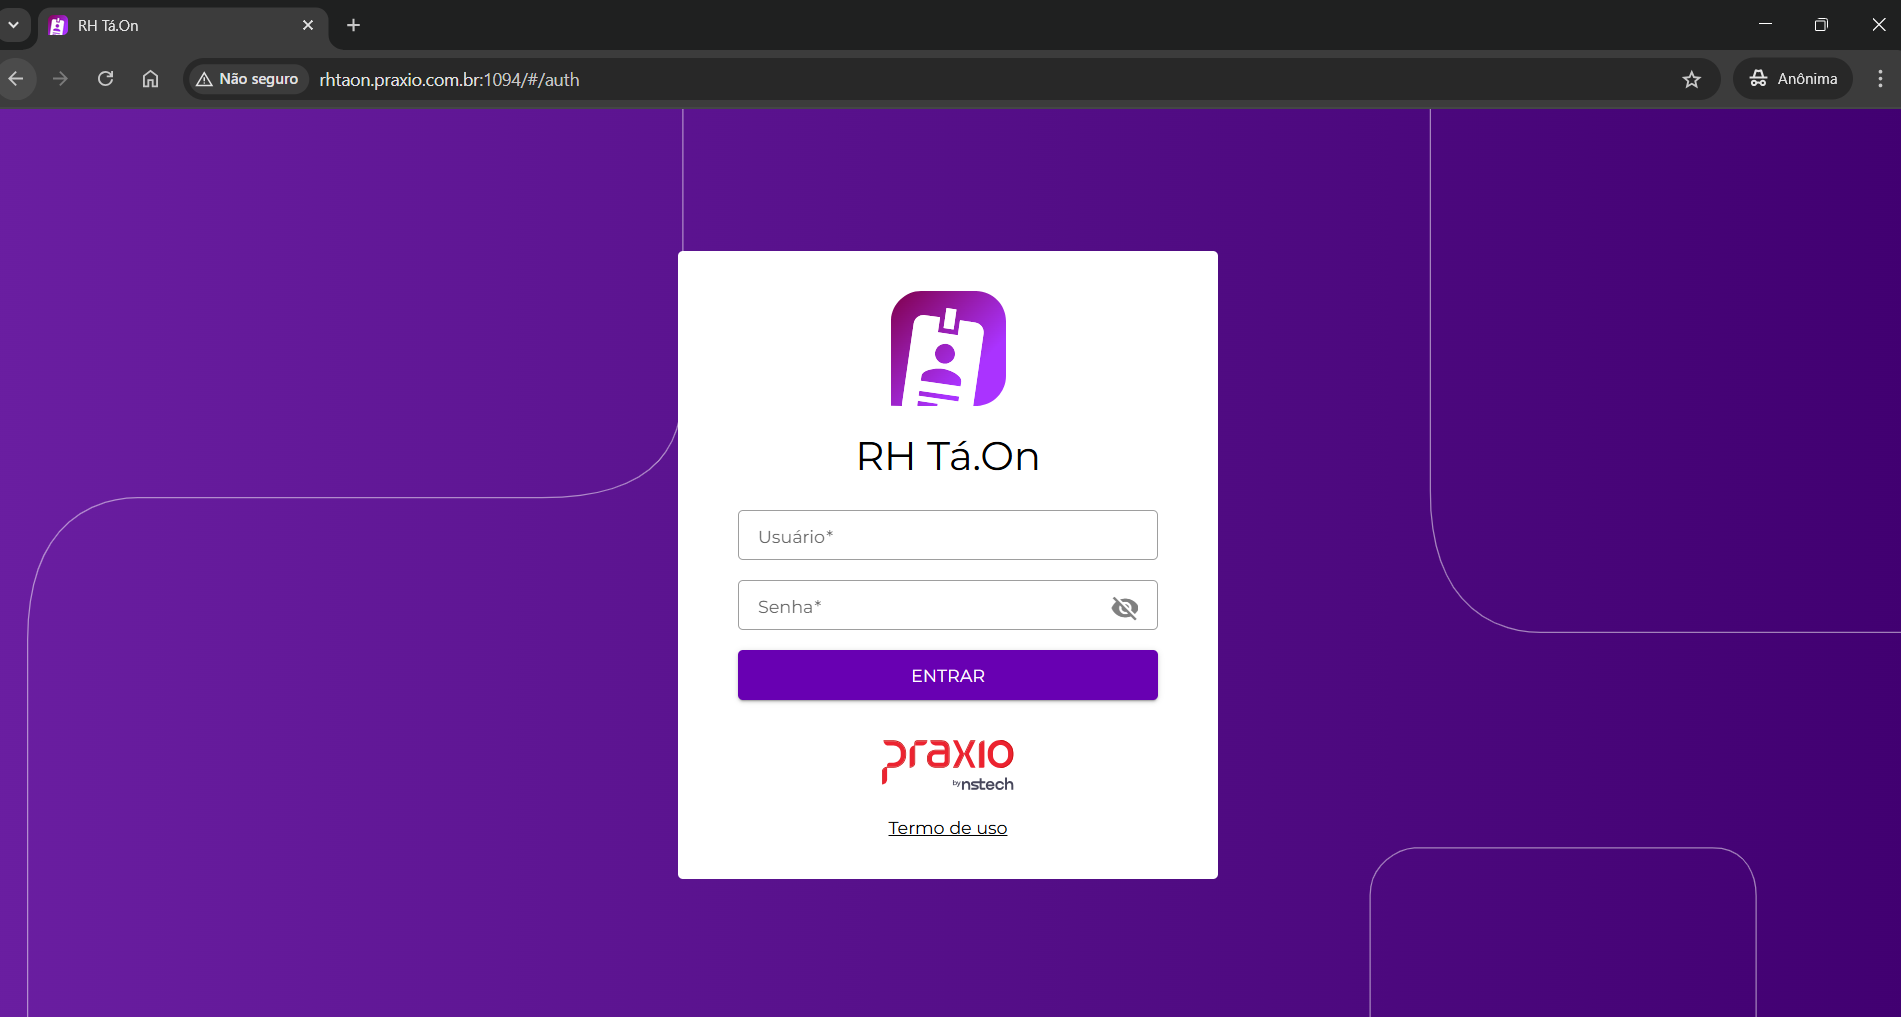Bookmark this page with star icon
This screenshot has width=1901, height=1017.
coord(1691,79)
